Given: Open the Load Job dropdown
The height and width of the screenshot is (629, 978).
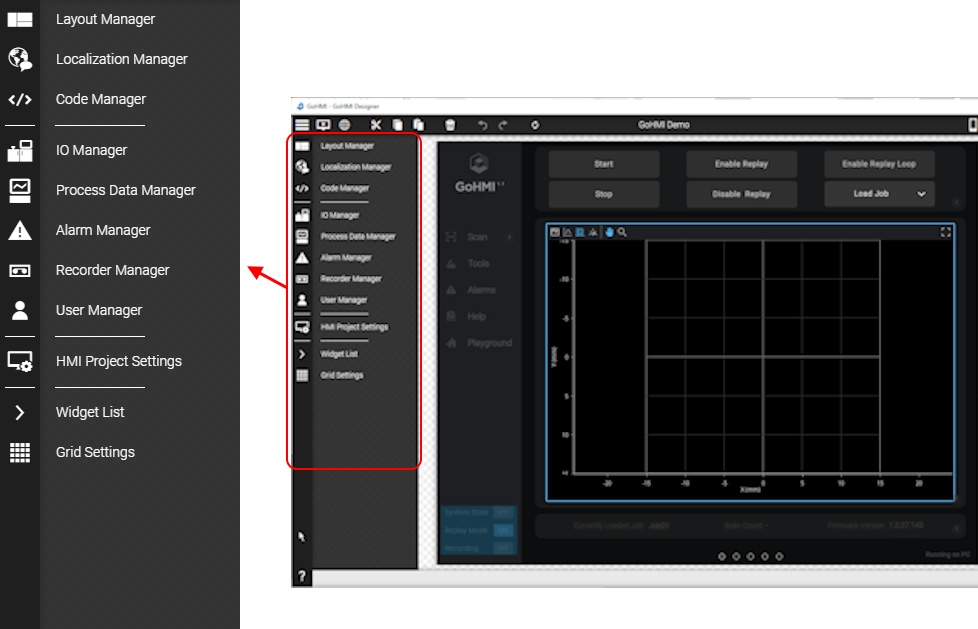Looking at the screenshot, I should click(879, 194).
